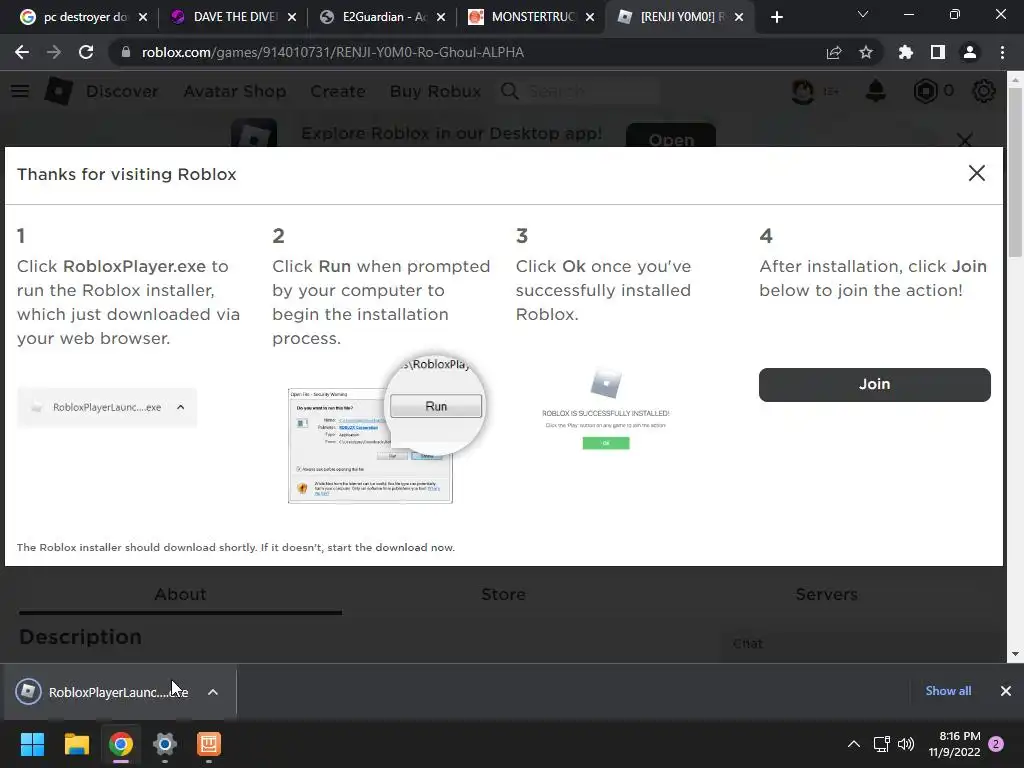
Task: Open the orange app in the taskbar
Action: [209, 744]
